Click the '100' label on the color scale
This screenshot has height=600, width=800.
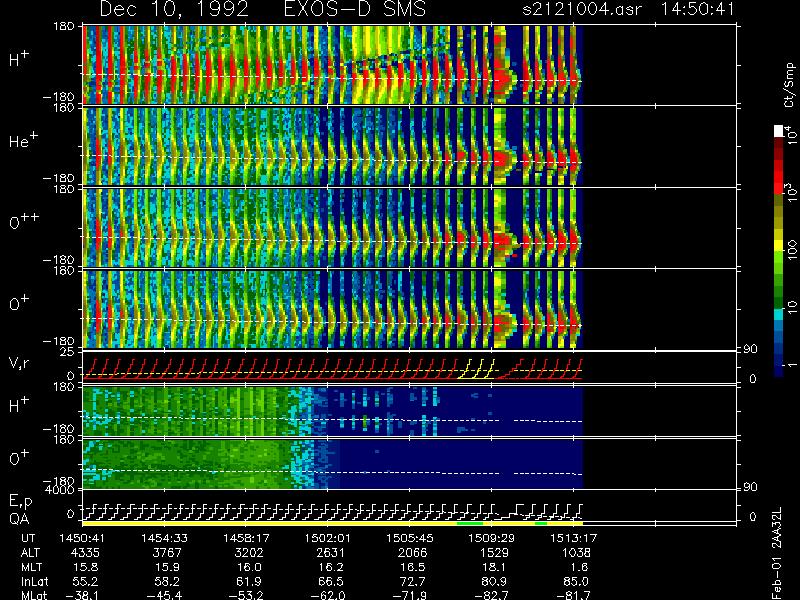(791, 250)
